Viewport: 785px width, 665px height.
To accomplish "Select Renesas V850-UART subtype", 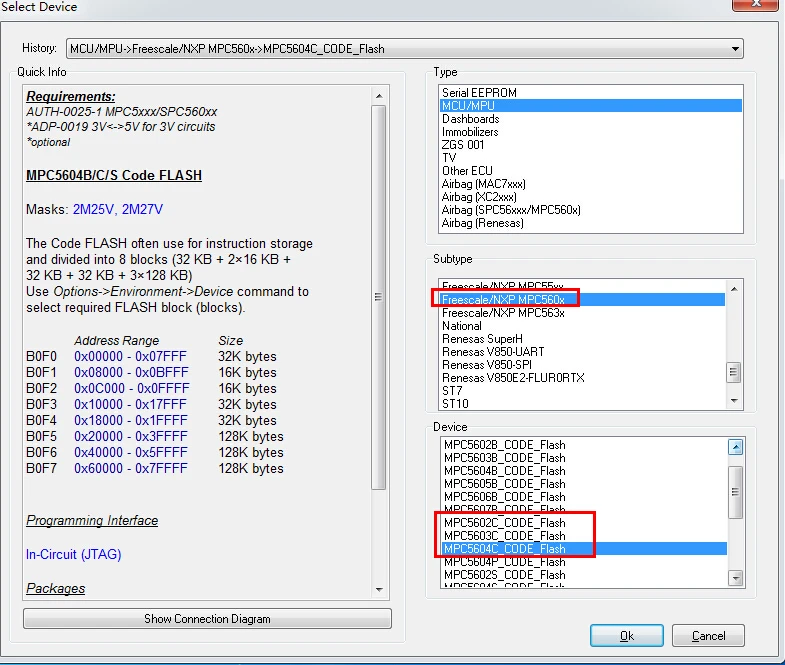I will [582, 352].
